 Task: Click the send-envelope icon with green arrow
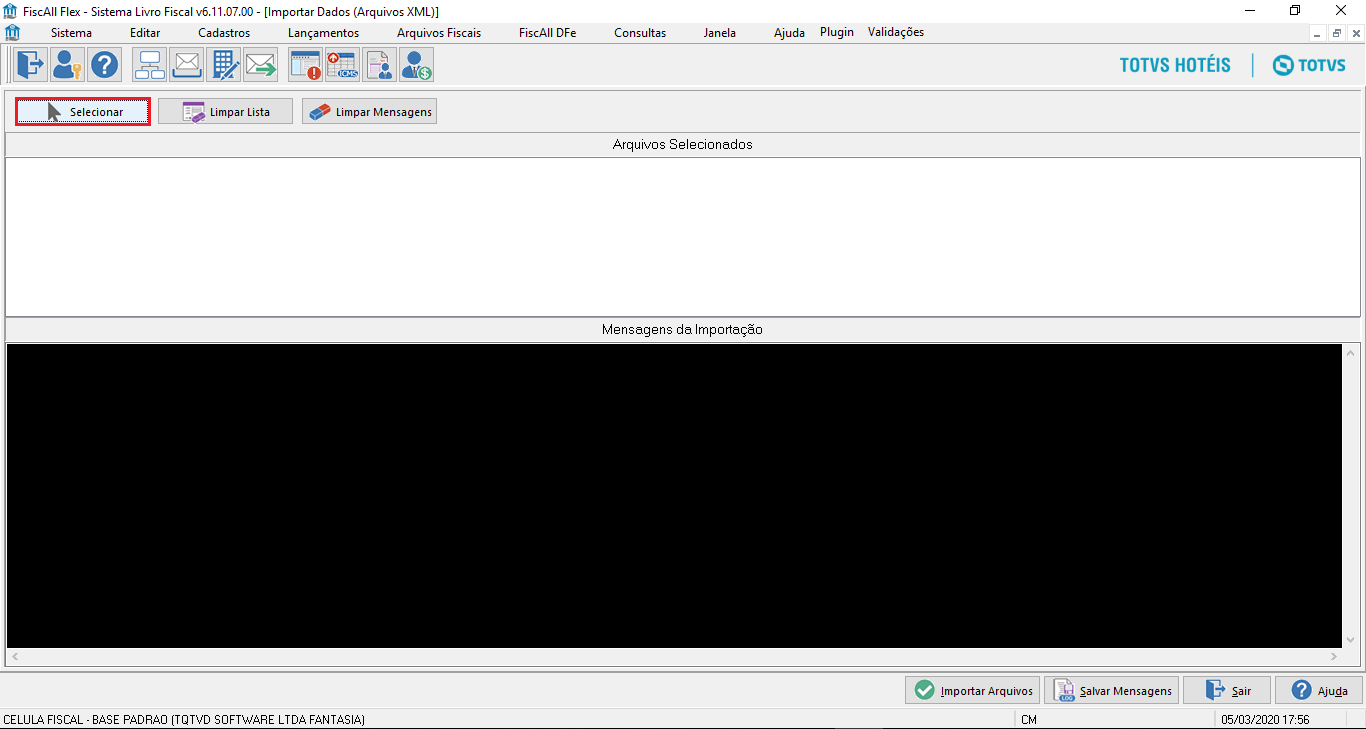261,64
